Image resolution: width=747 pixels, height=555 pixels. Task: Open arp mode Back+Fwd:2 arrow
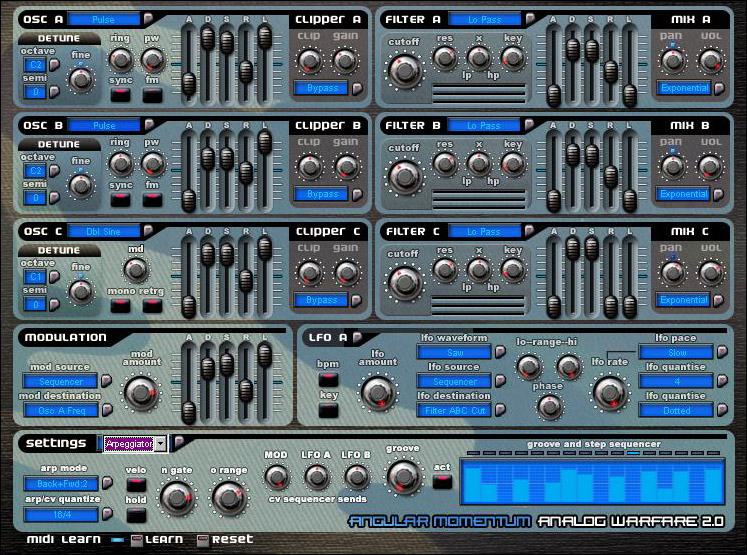[x=107, y=483]
